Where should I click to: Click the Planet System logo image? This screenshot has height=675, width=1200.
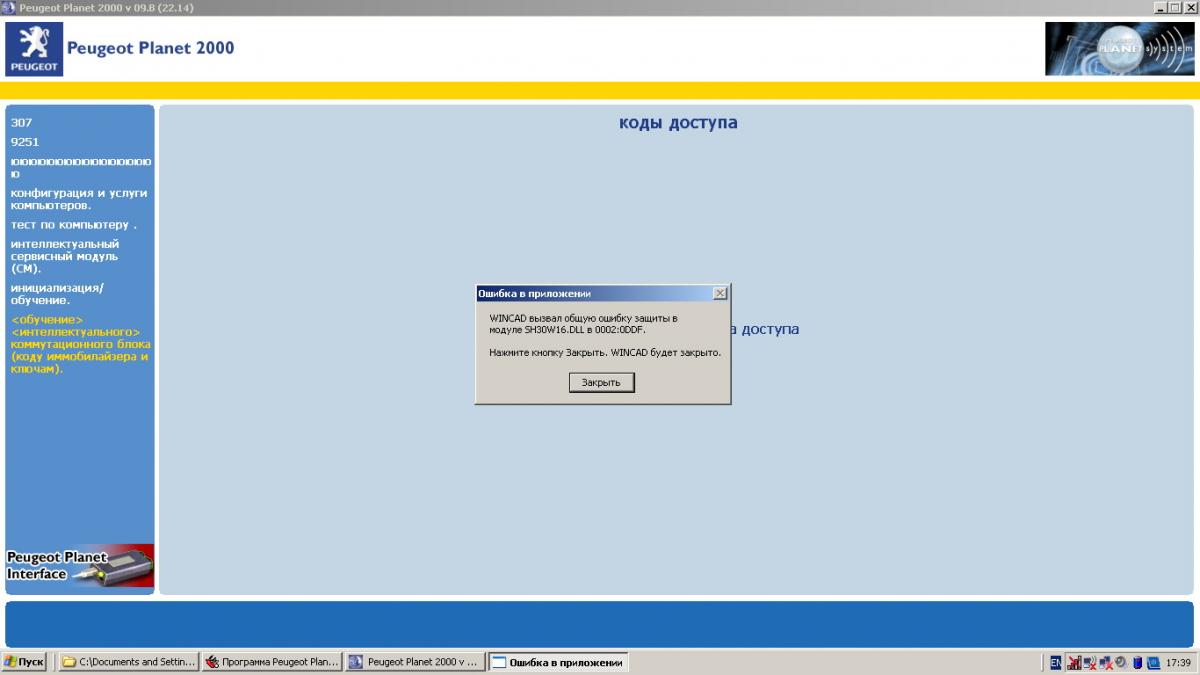(1119, 49)
